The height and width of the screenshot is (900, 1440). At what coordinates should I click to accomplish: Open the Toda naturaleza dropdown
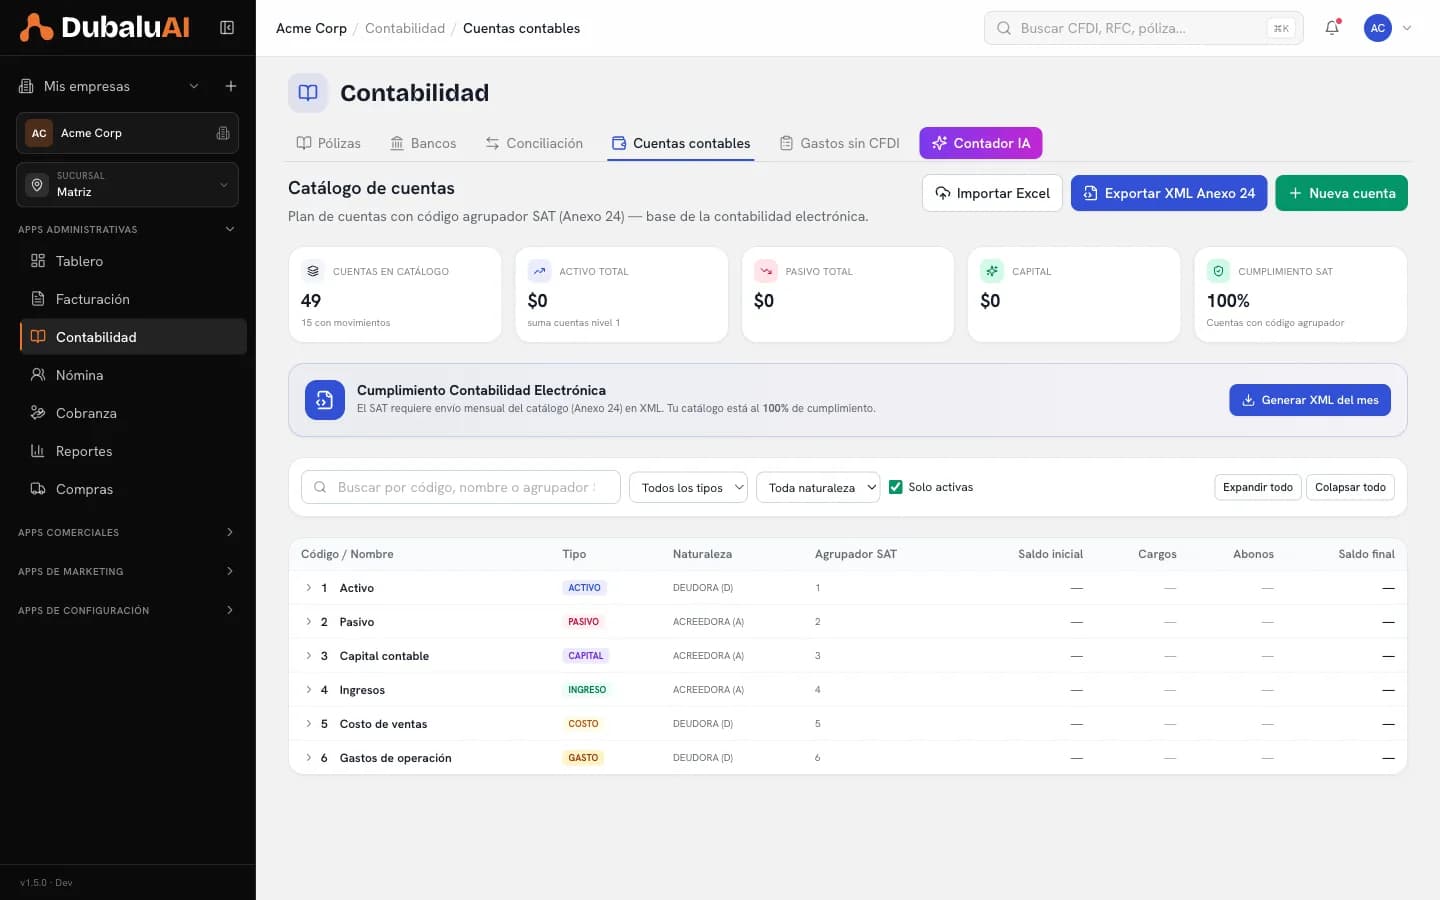coord(818,487)
